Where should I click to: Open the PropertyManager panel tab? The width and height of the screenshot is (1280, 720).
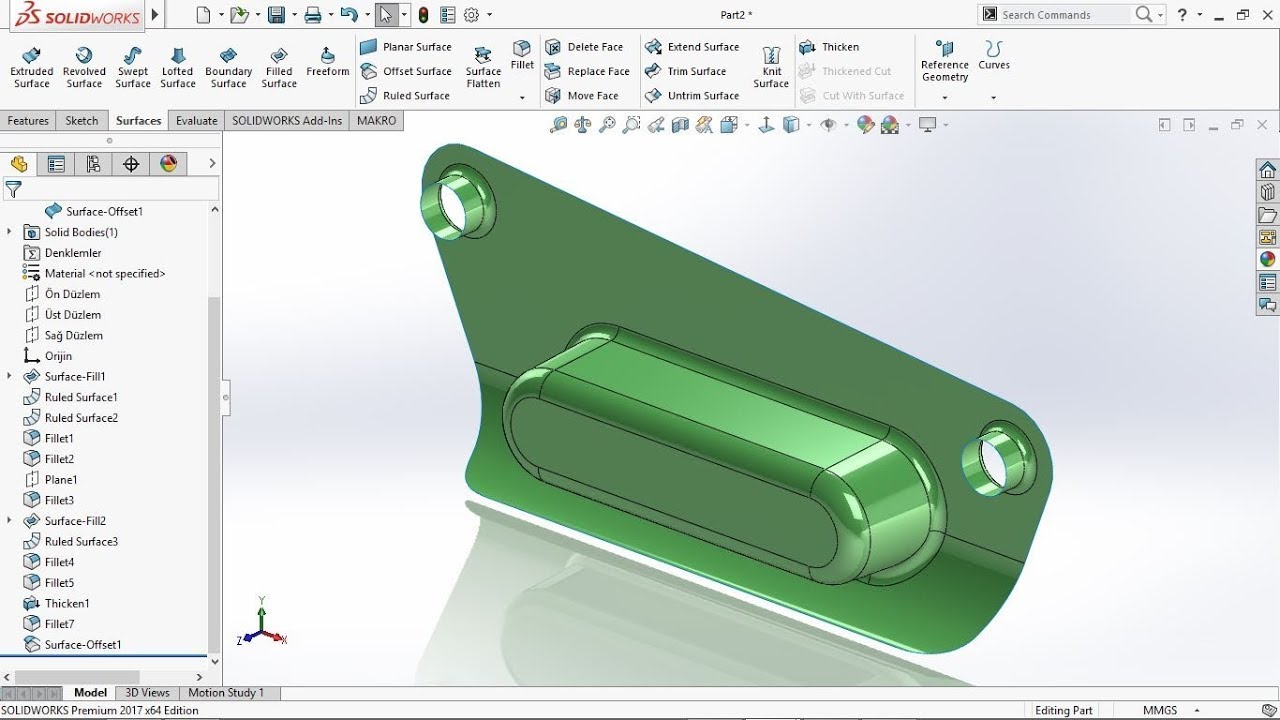[x=56, y=164]
